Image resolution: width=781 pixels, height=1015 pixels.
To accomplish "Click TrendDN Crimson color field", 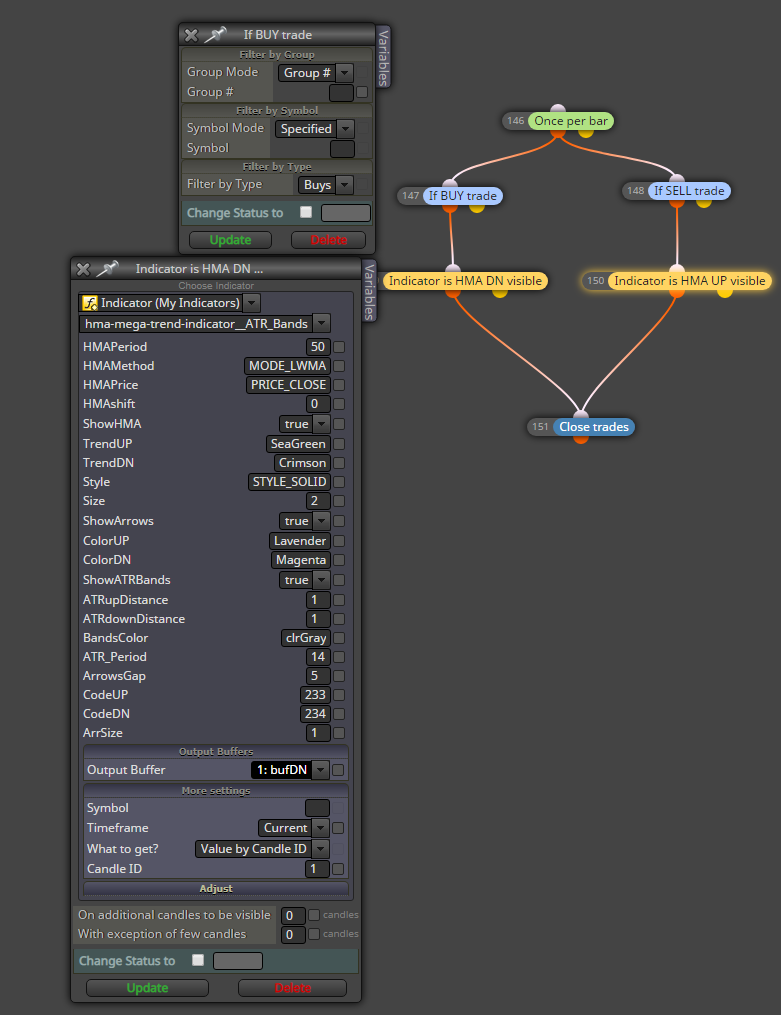I will (302, 463).
